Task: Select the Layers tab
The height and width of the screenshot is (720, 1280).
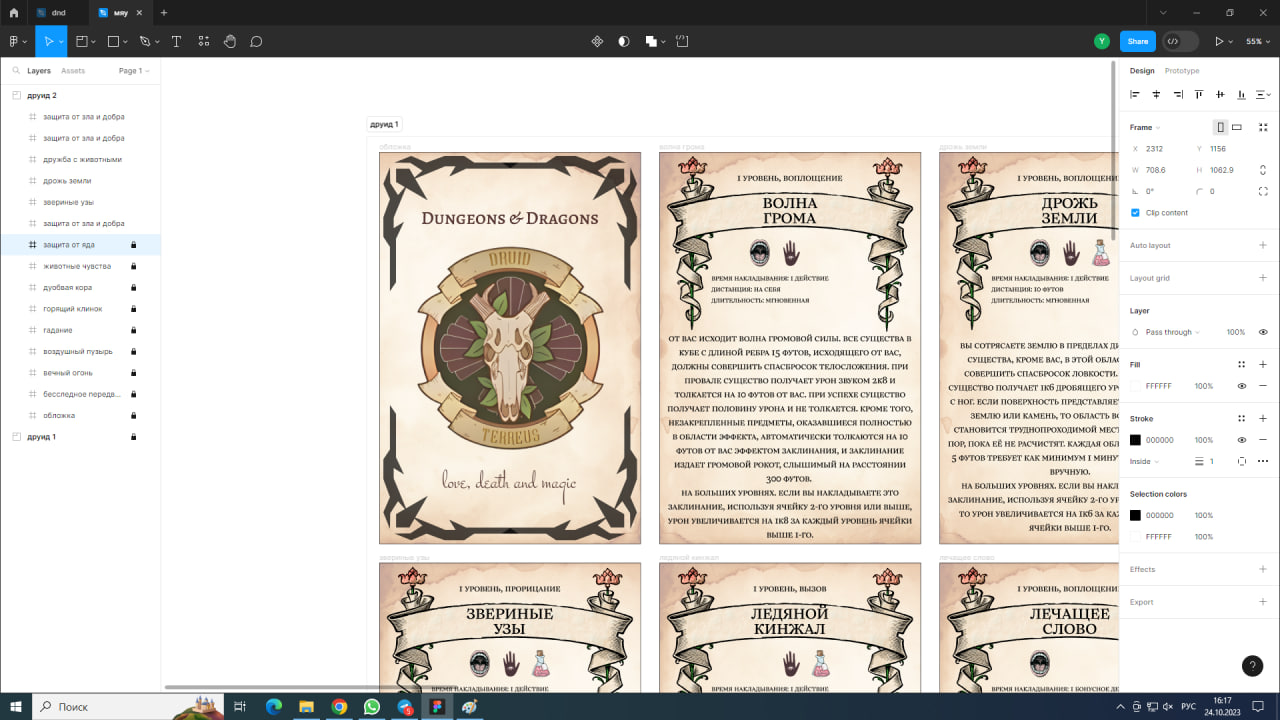Action: pyautogui.click(x=39, y=71)
